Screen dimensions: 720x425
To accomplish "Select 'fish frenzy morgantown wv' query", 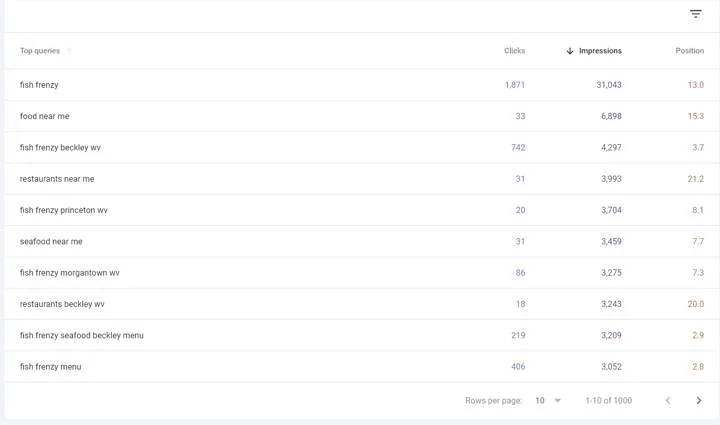I will pyautogui.click(x=69, y=273).
